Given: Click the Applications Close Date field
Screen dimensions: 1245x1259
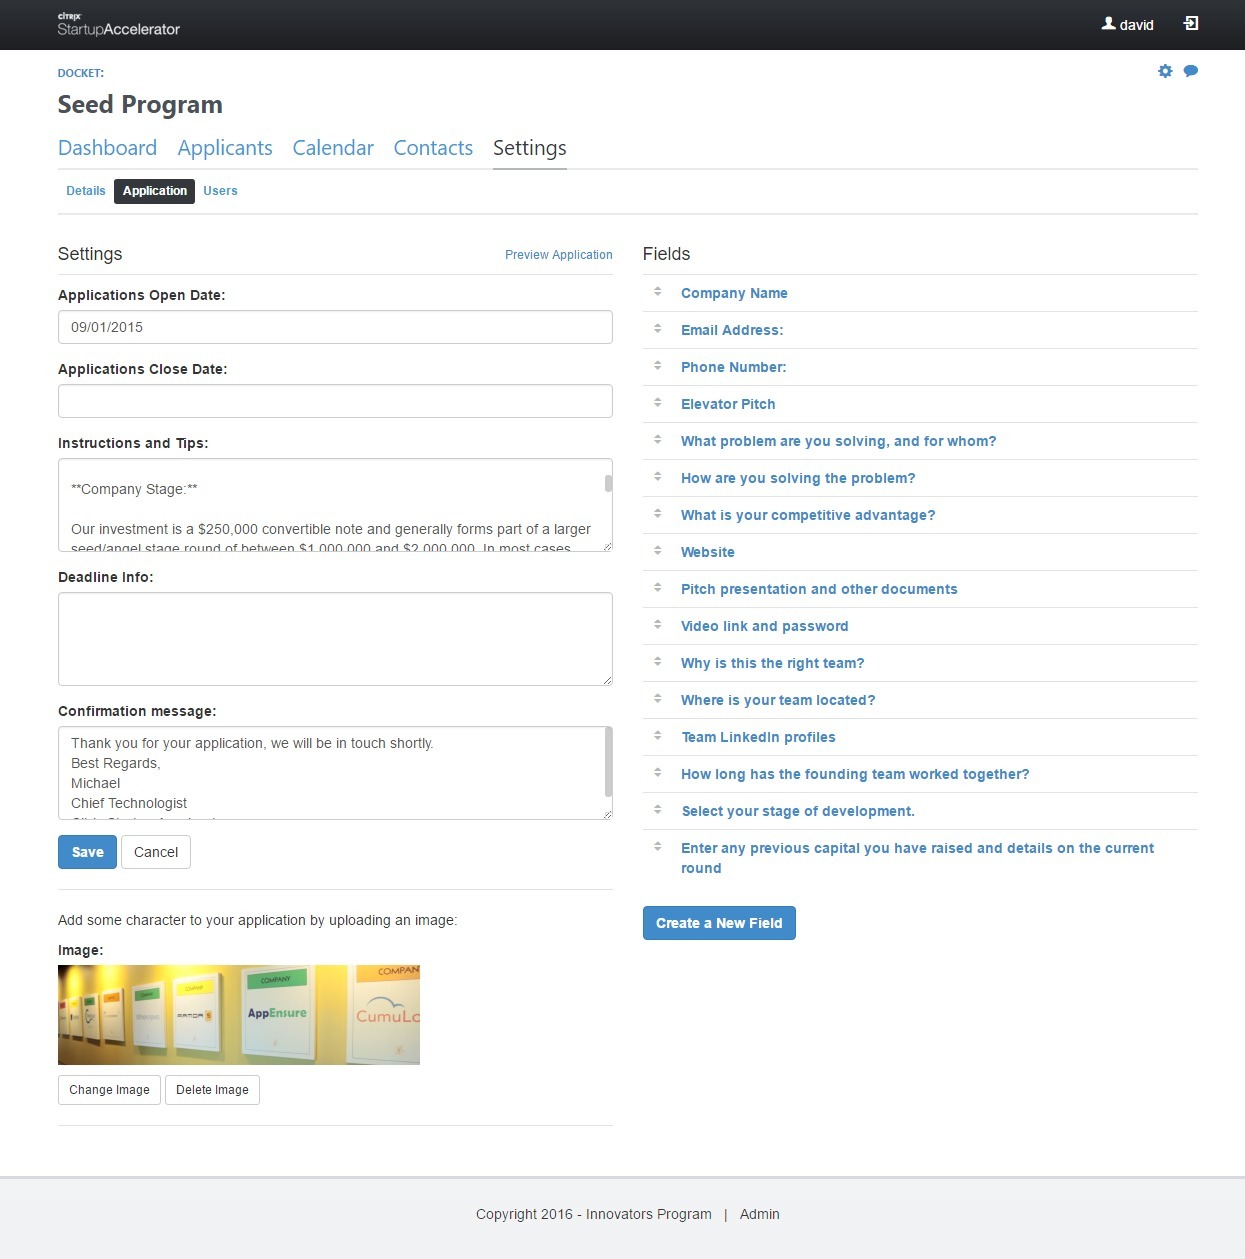Looking at the screenshot, I should 335,401.
